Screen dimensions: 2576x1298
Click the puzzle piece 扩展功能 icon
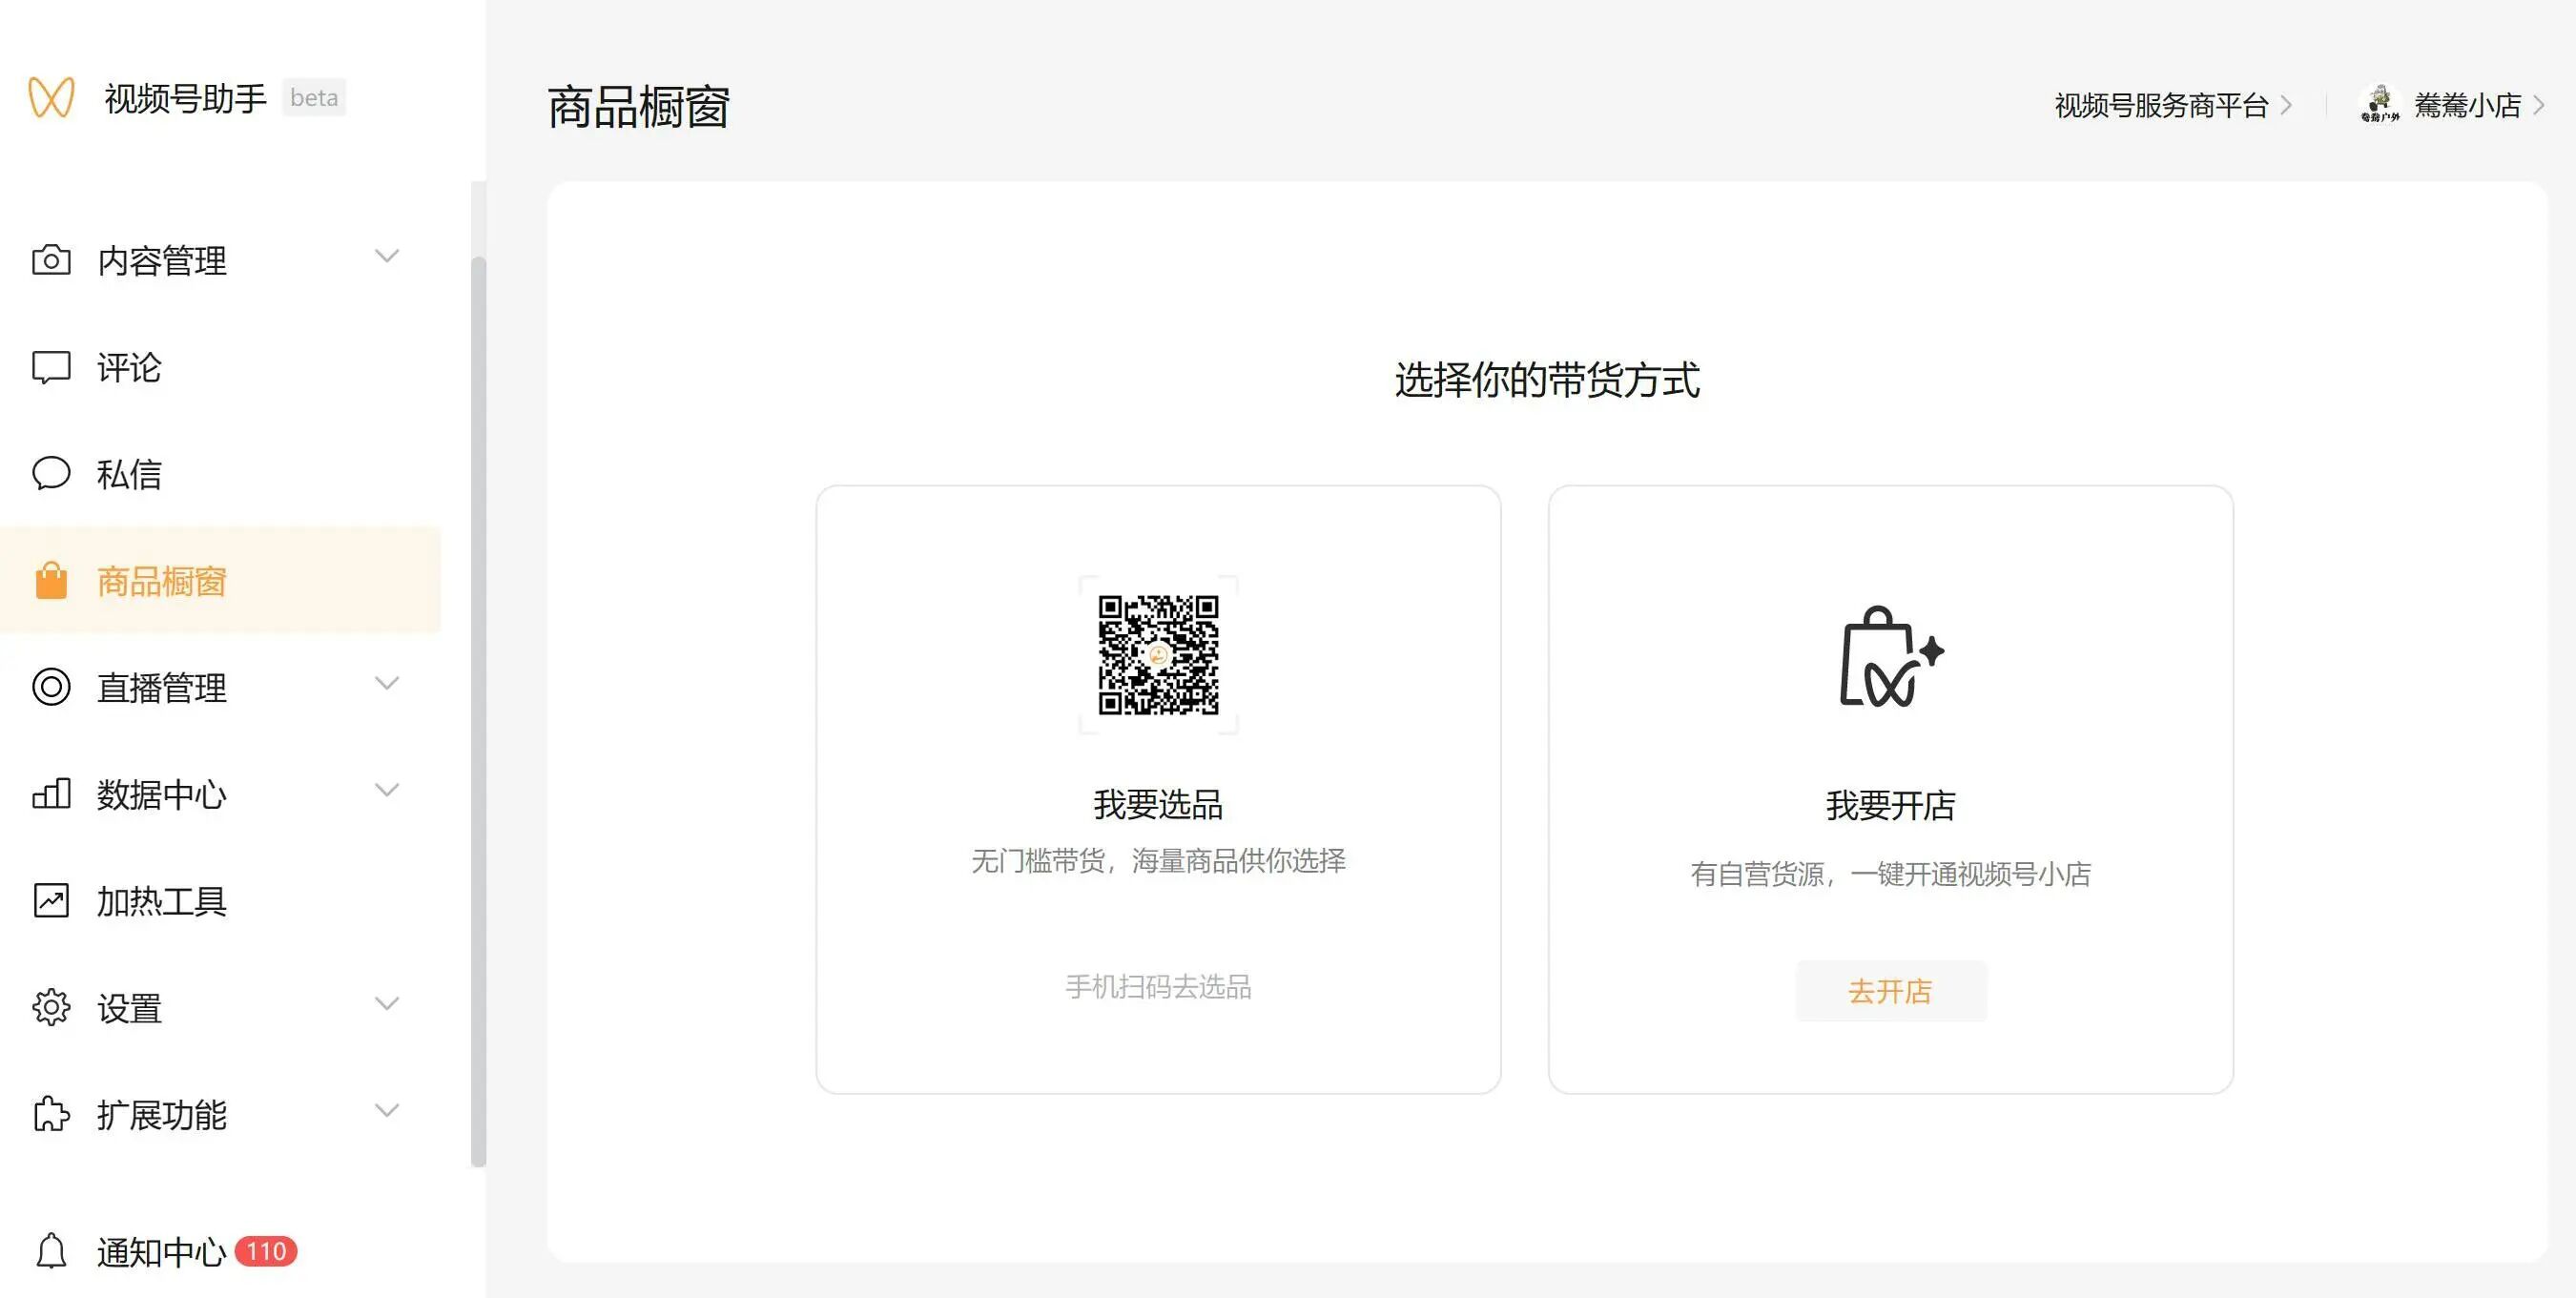tap(51, 1114)
